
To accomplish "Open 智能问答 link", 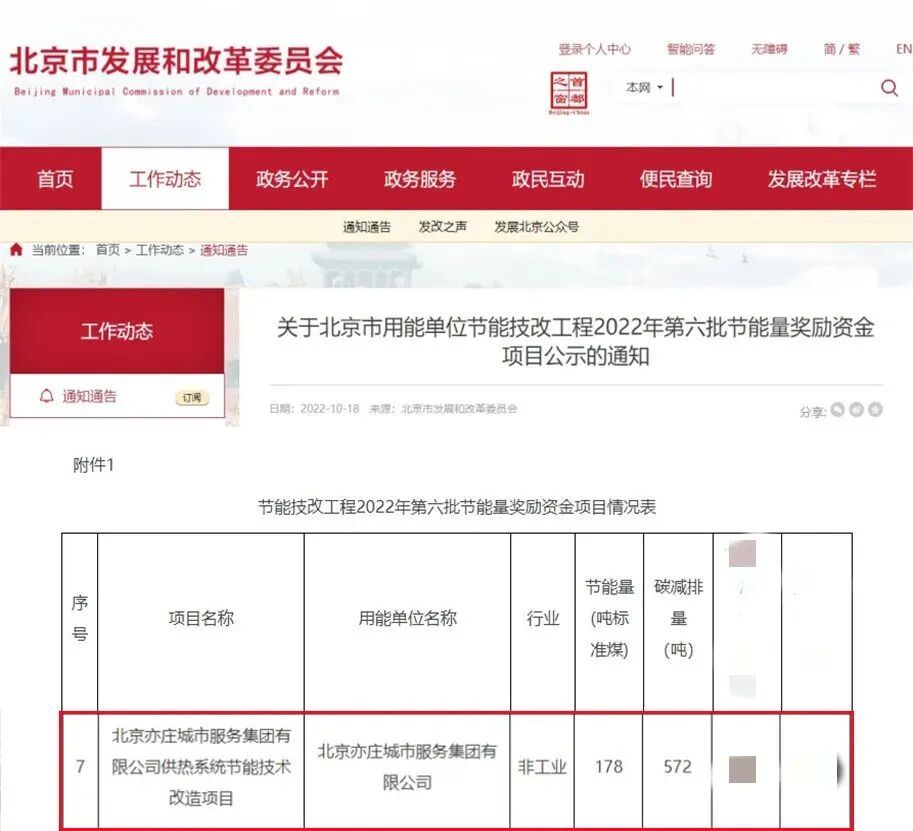I will click(x=691, y=49).
